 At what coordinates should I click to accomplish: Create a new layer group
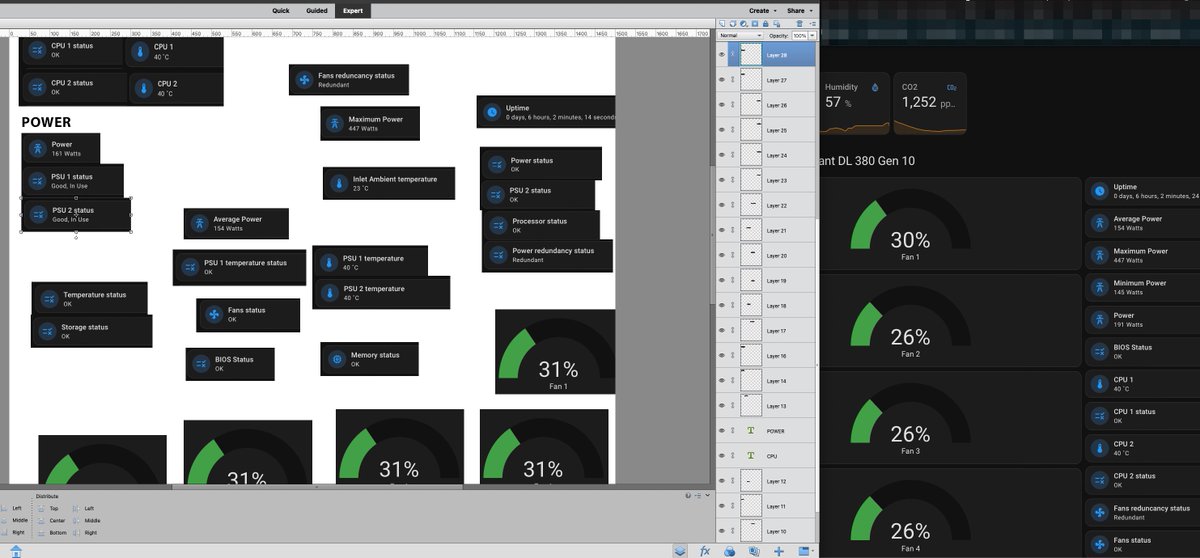pyautogui.click(x=733, y=23)
